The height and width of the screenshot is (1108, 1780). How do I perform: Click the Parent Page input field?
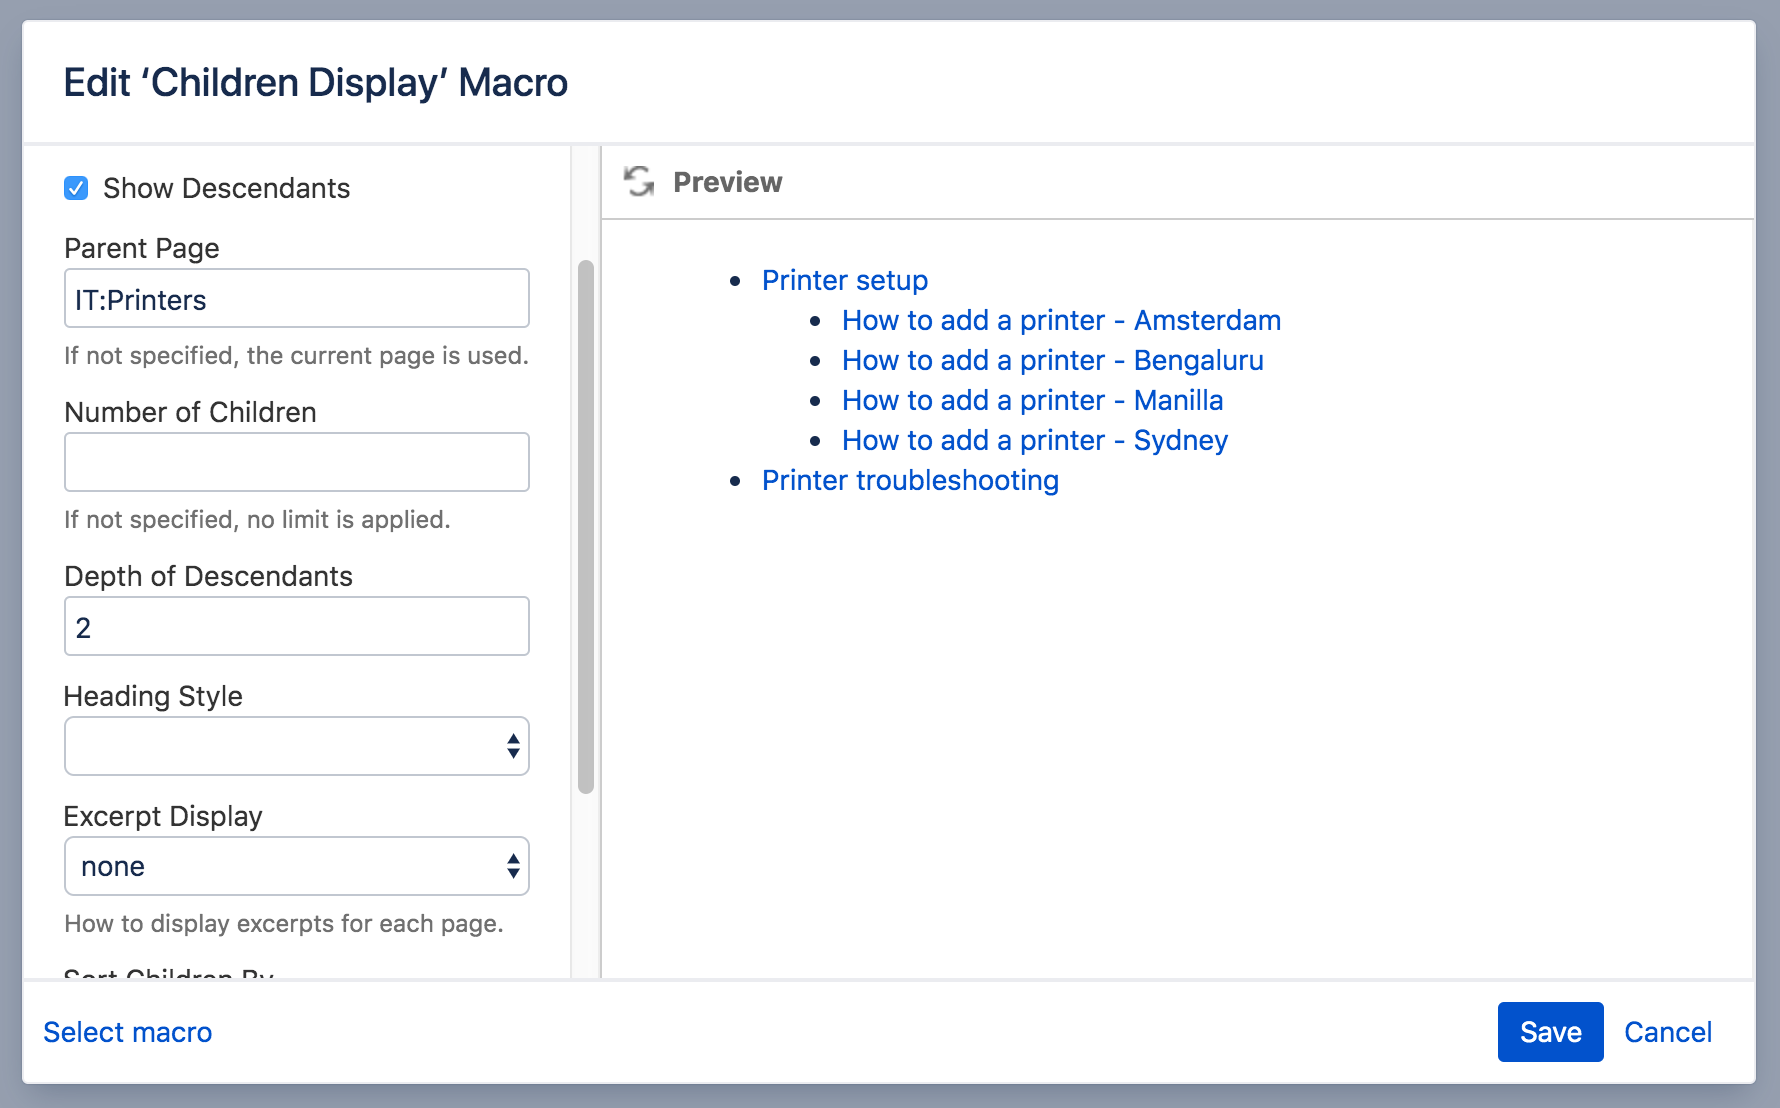coord(296,299)
